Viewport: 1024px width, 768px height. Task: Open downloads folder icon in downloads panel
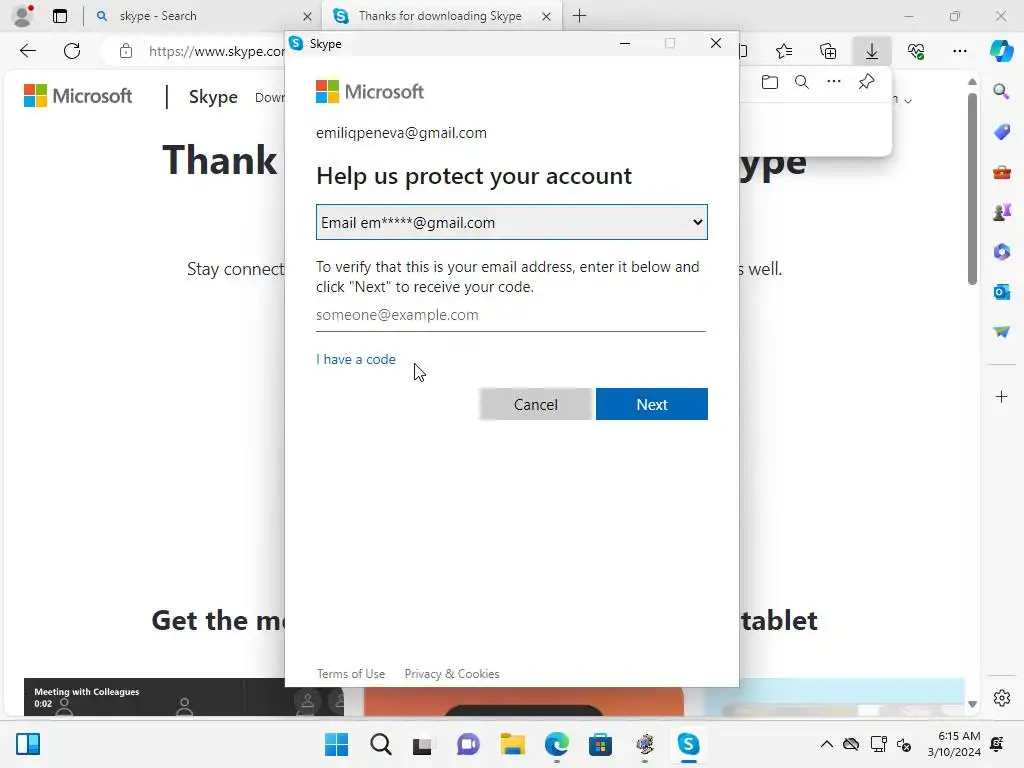pyautogui.click(x=770, y=82)
